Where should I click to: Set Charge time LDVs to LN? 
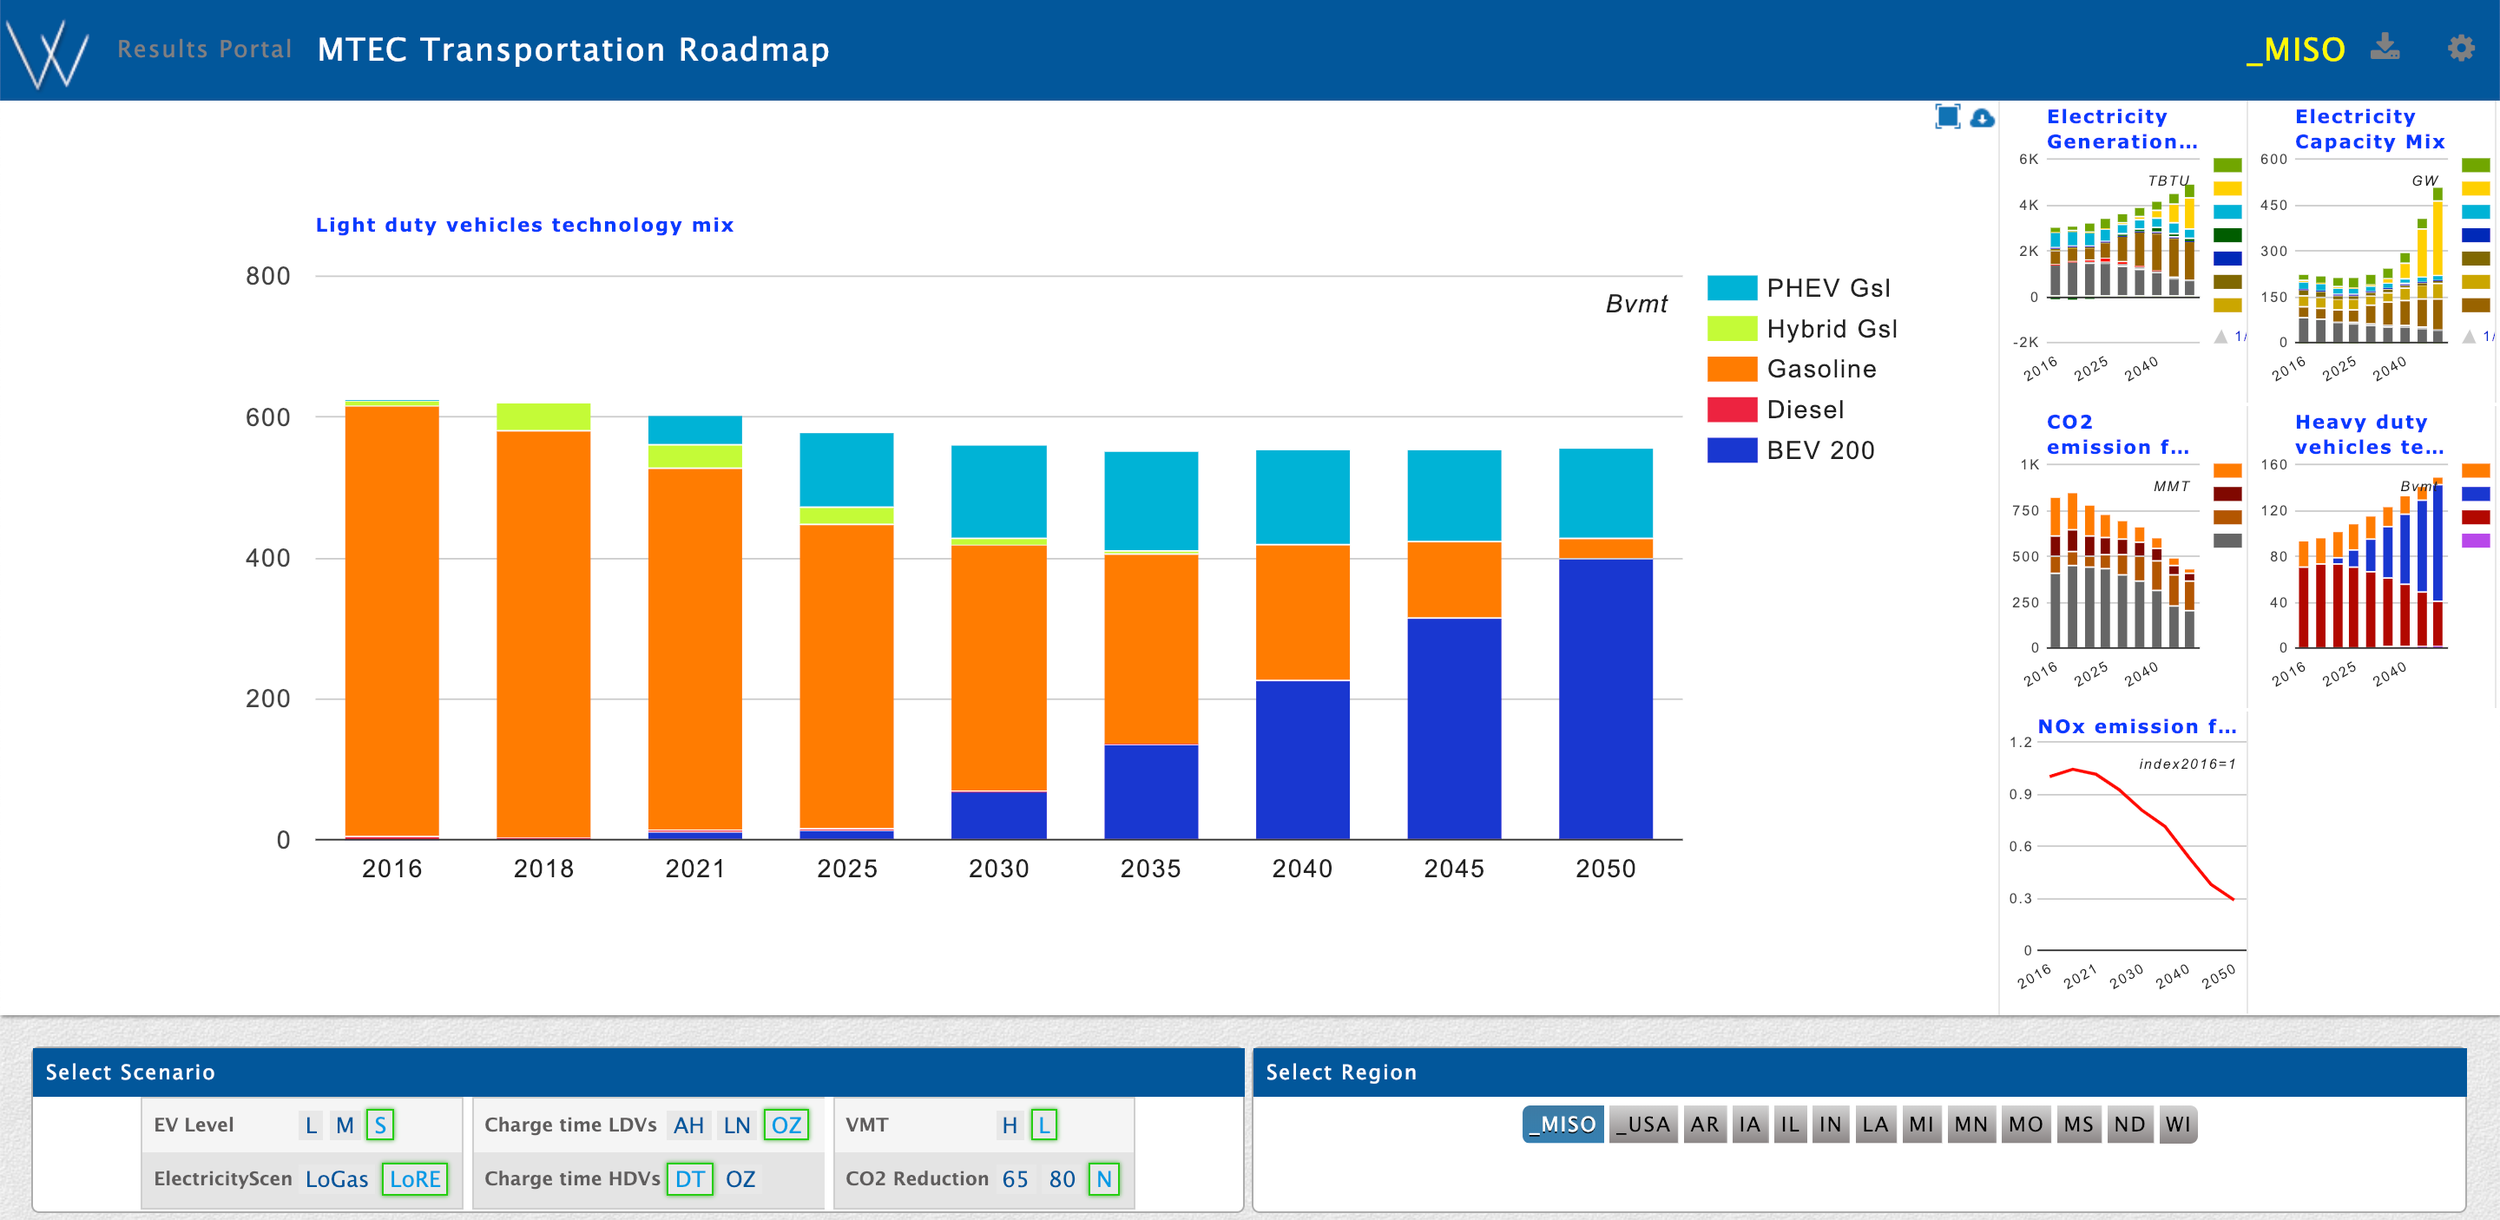point(737,1125)
